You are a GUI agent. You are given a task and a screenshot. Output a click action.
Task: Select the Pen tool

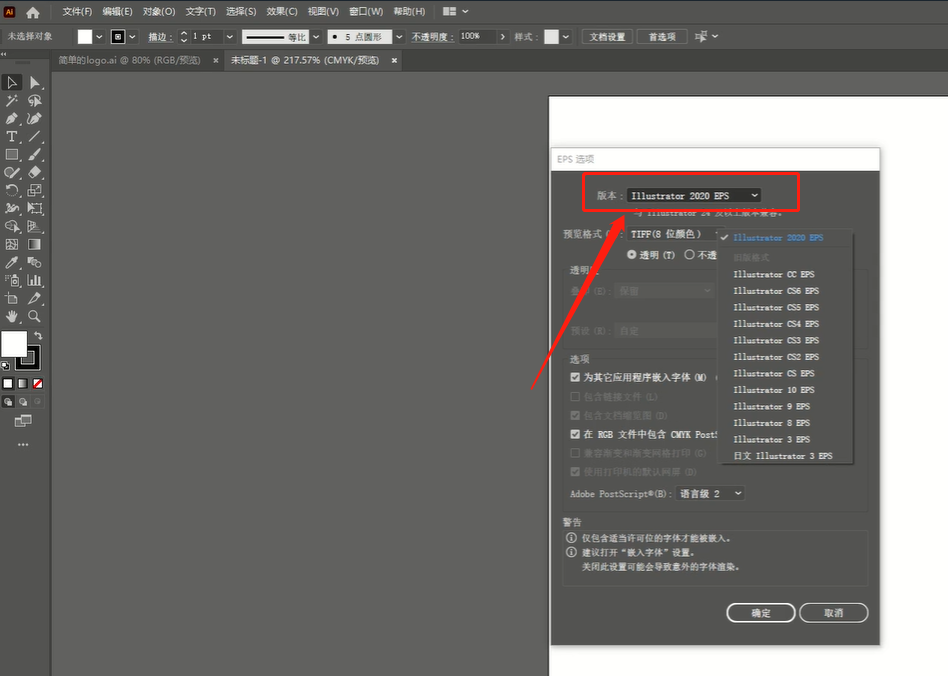pyautogui.click(x=11, y=119)
